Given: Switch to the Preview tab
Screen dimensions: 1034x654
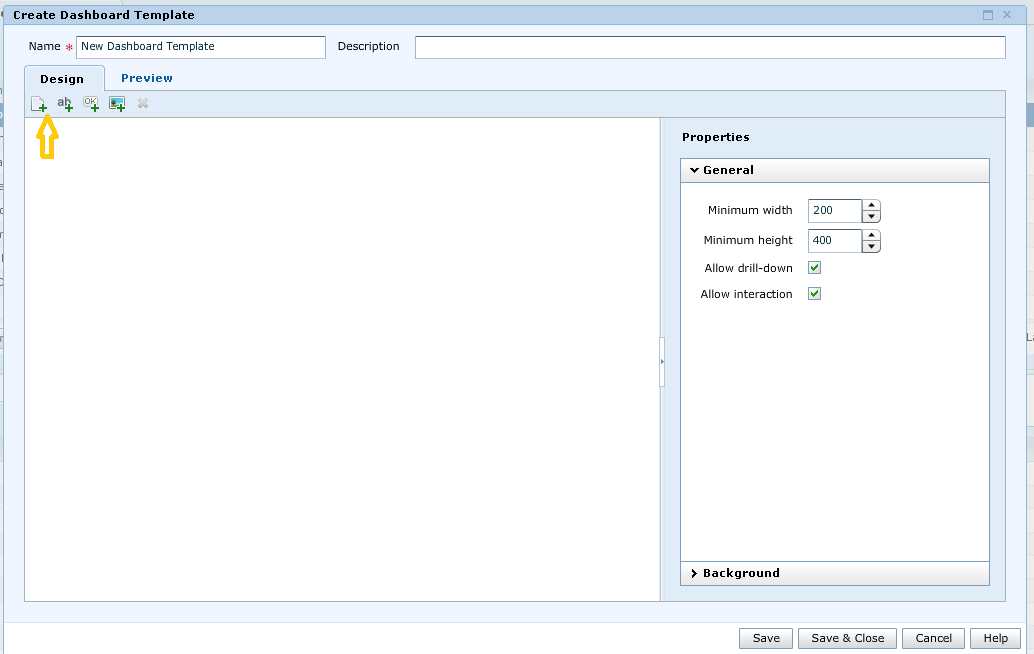Looking at the screenshot, I should [x=146, y=77].
